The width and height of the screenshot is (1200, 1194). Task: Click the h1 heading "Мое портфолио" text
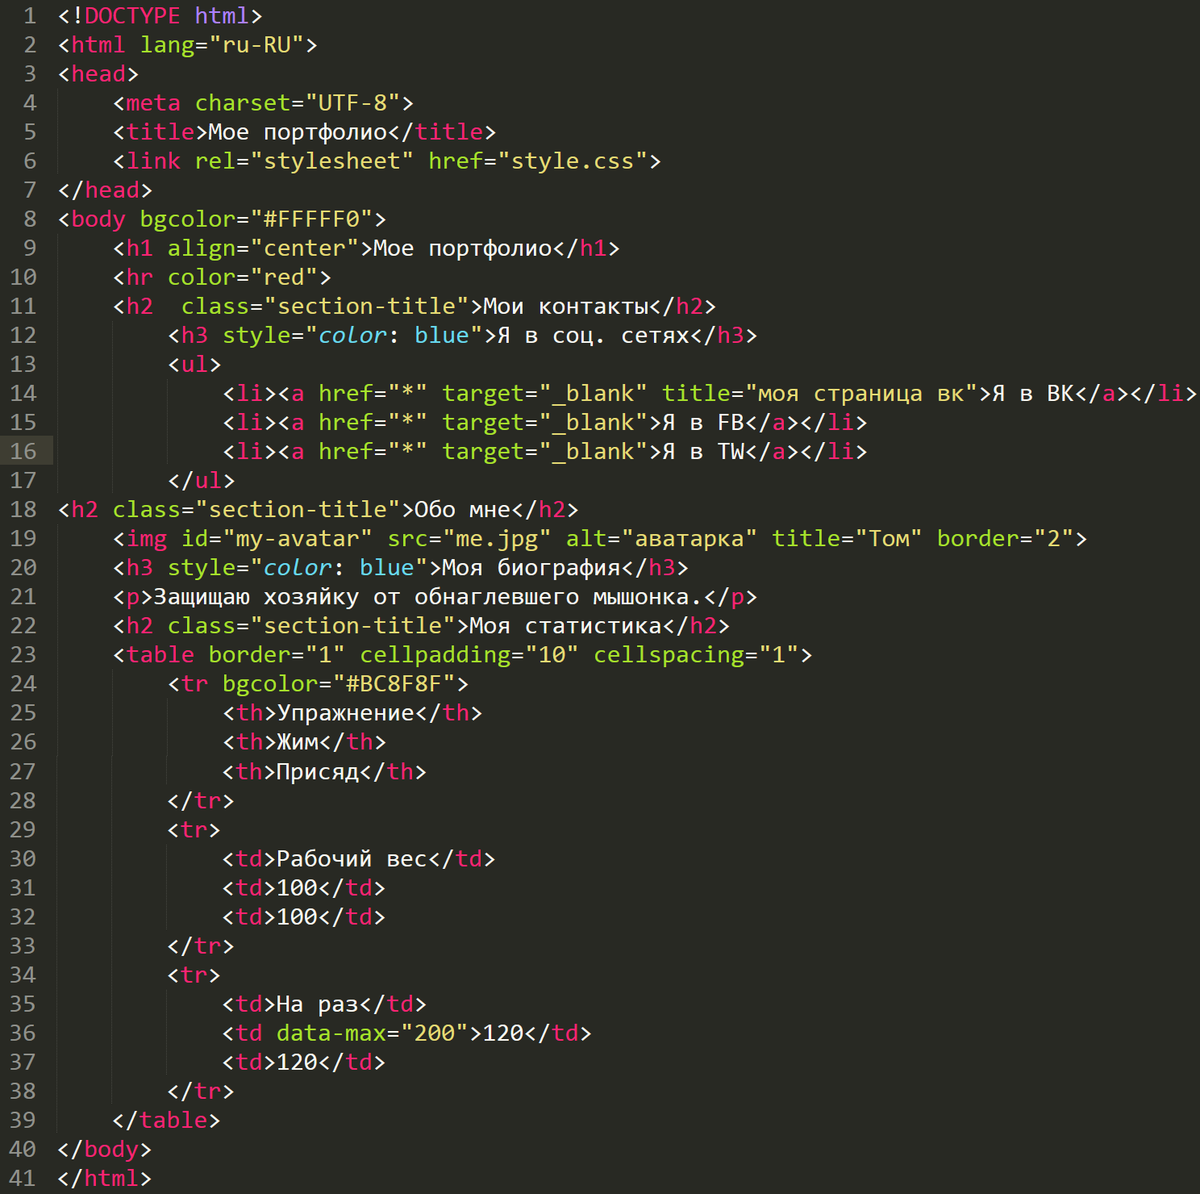click(463, 248)
